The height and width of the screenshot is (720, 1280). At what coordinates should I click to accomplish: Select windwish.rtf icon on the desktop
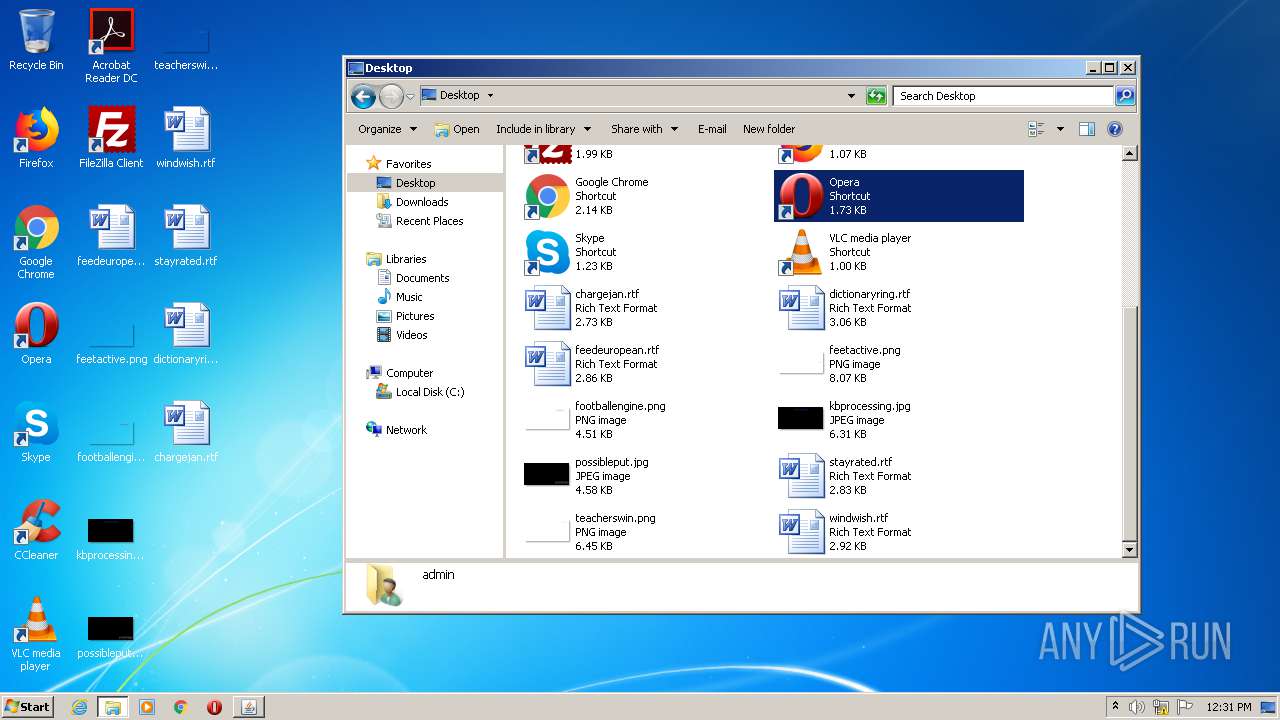pos(186,138)
